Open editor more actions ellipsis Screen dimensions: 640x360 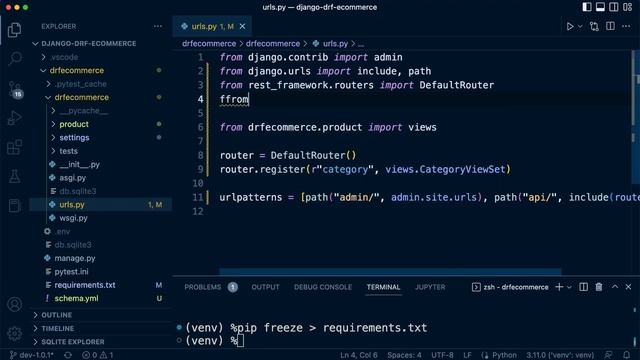pos(626,26)
